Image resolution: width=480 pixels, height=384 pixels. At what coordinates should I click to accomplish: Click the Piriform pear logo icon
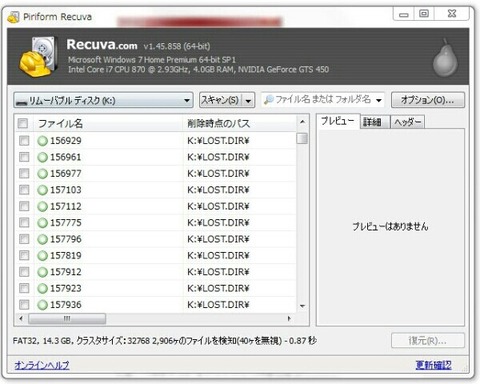click(445, 58)
